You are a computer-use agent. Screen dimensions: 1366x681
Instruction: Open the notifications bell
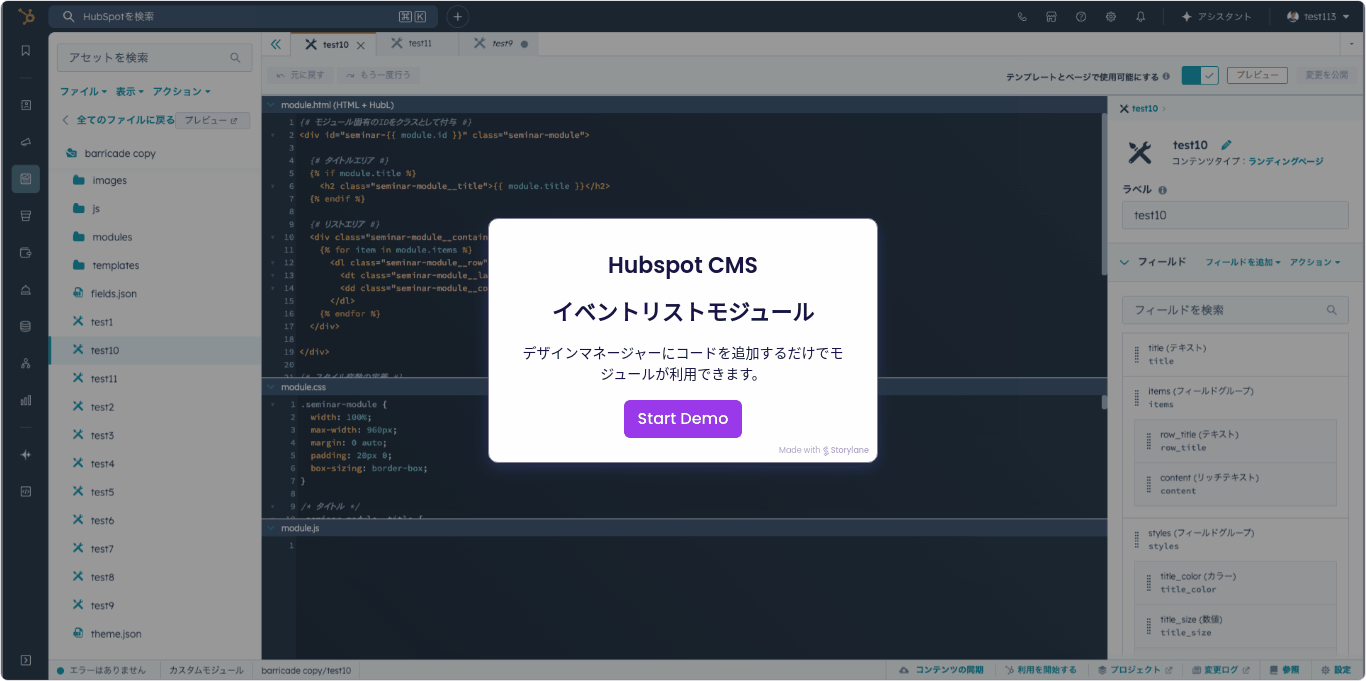[x=1140, y=17]
